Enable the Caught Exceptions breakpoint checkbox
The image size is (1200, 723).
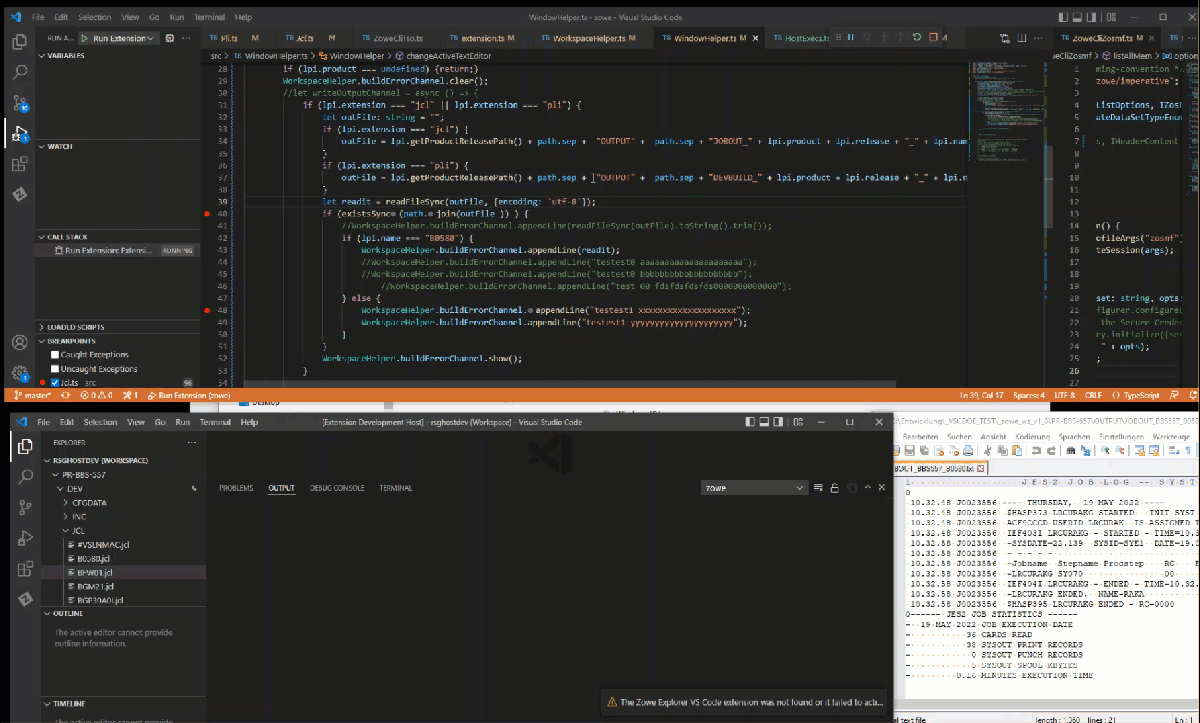pyautogui.click(x=56, y=355)
